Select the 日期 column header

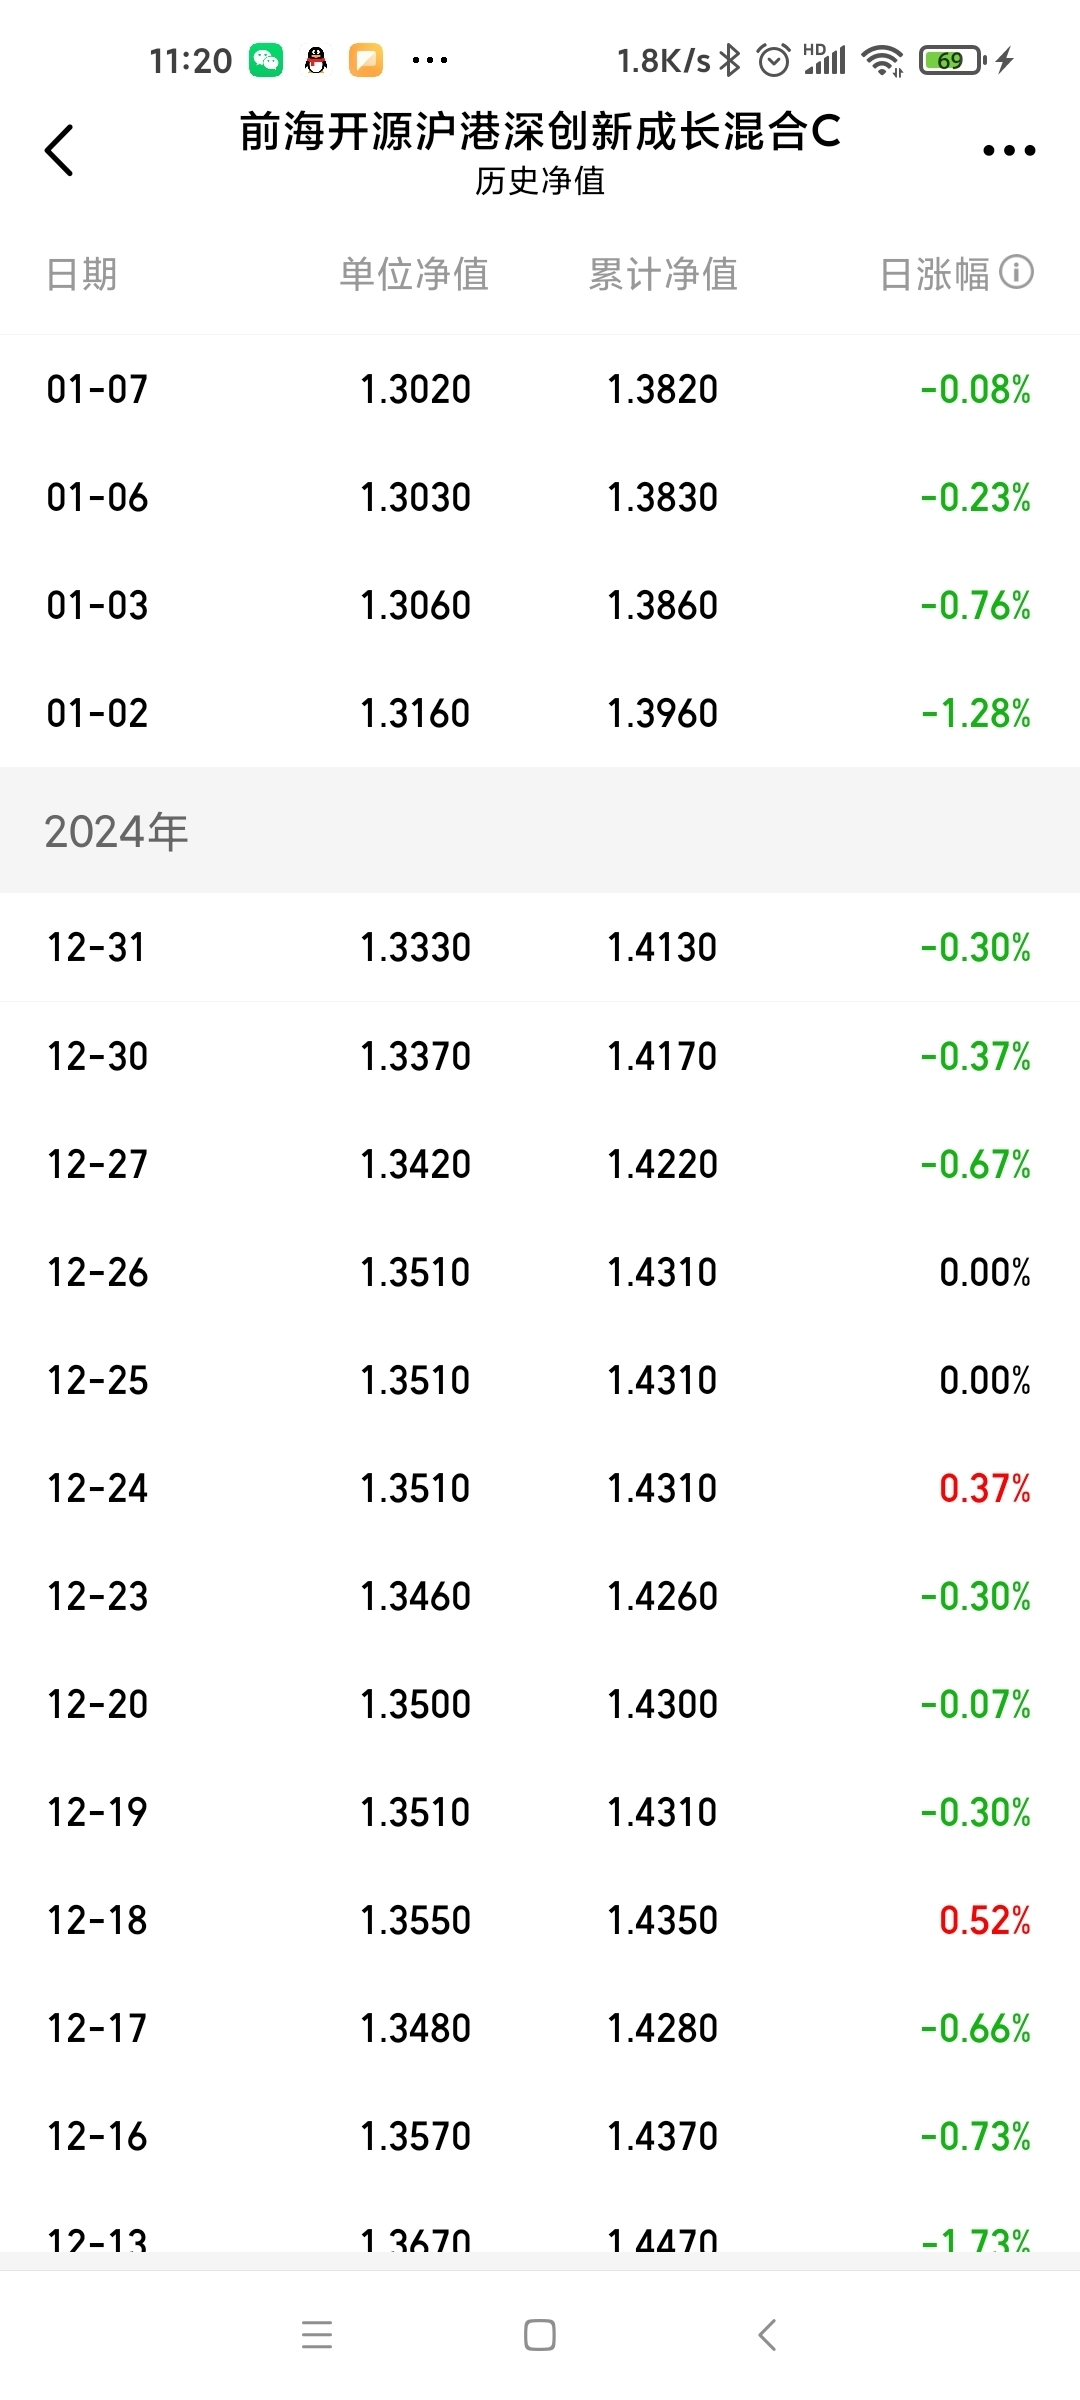coord(82,274)
